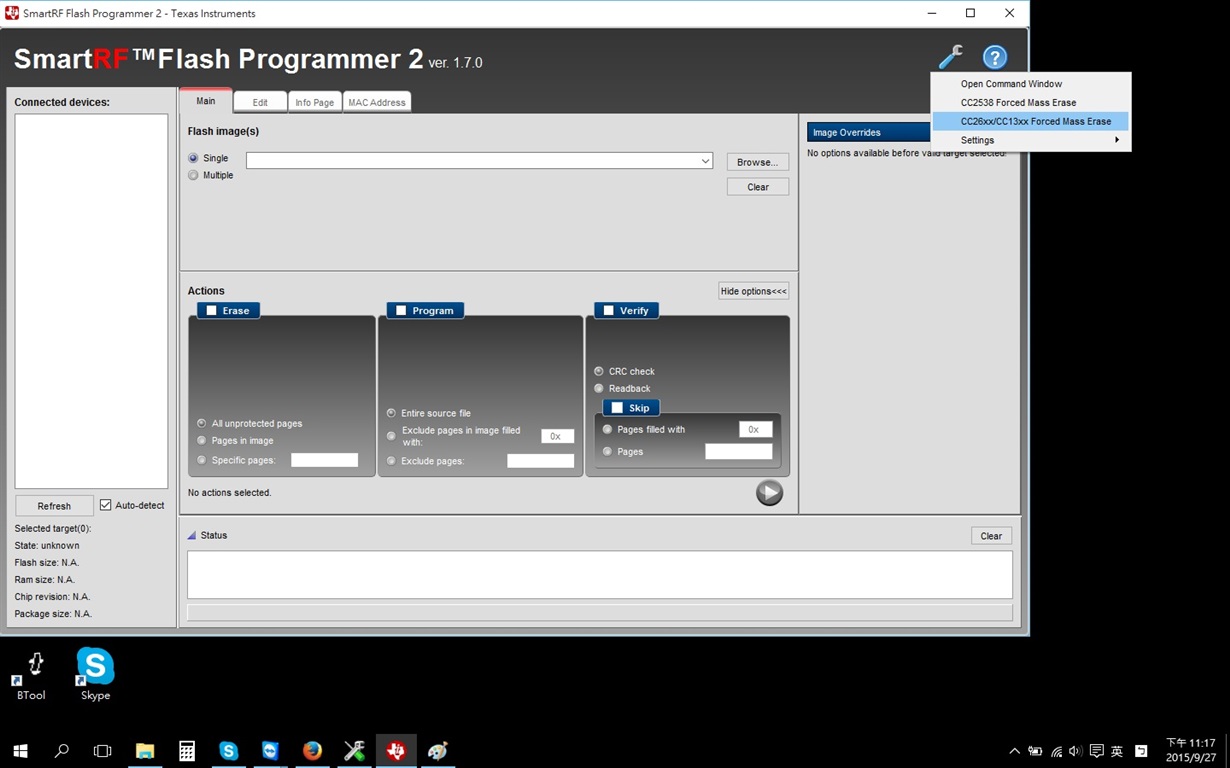
Task: Switch to the Main tab
Action: (206, 101)
